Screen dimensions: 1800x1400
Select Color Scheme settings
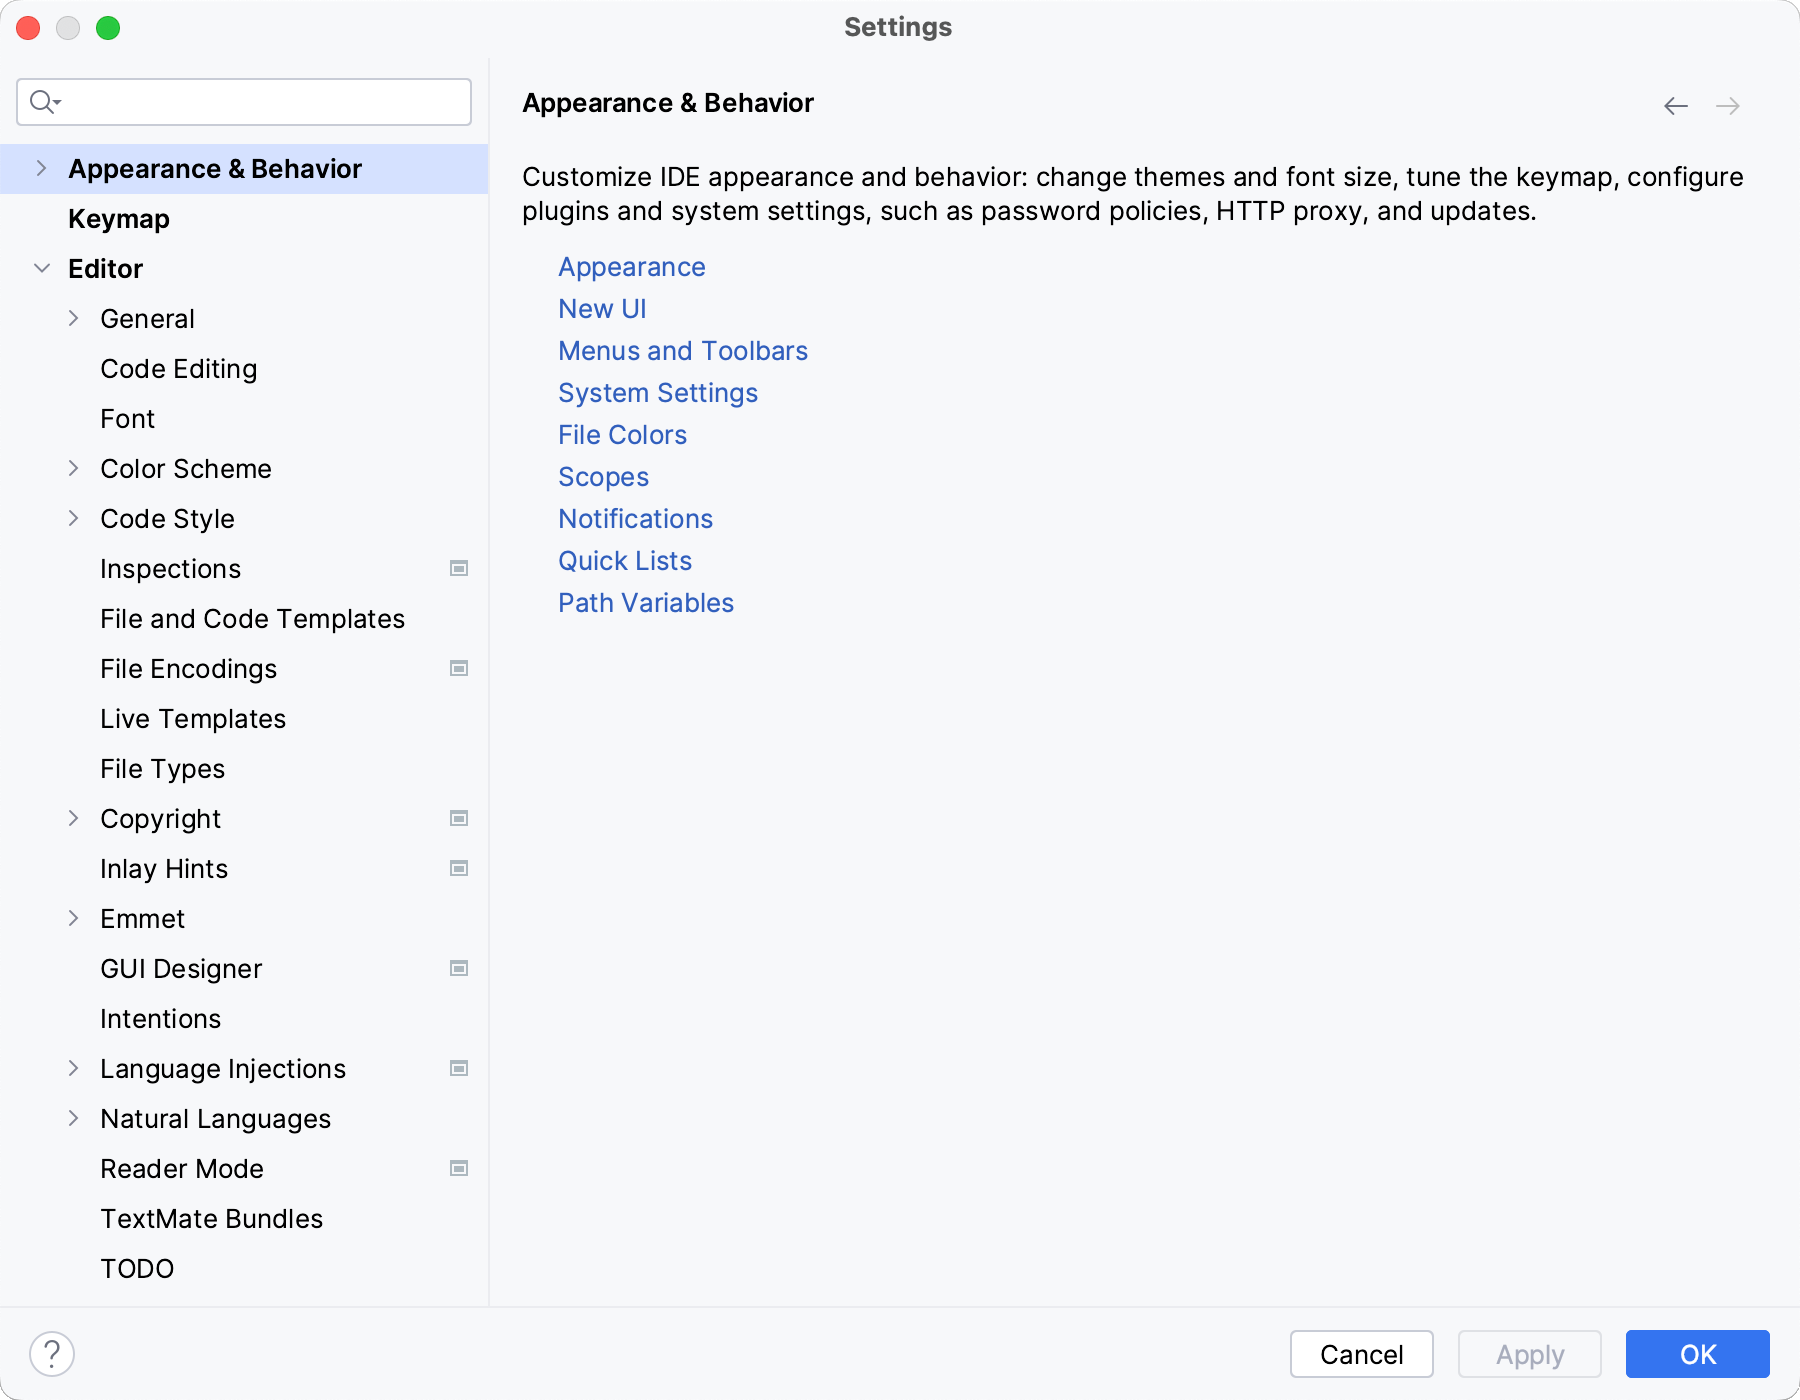(244, 469)
